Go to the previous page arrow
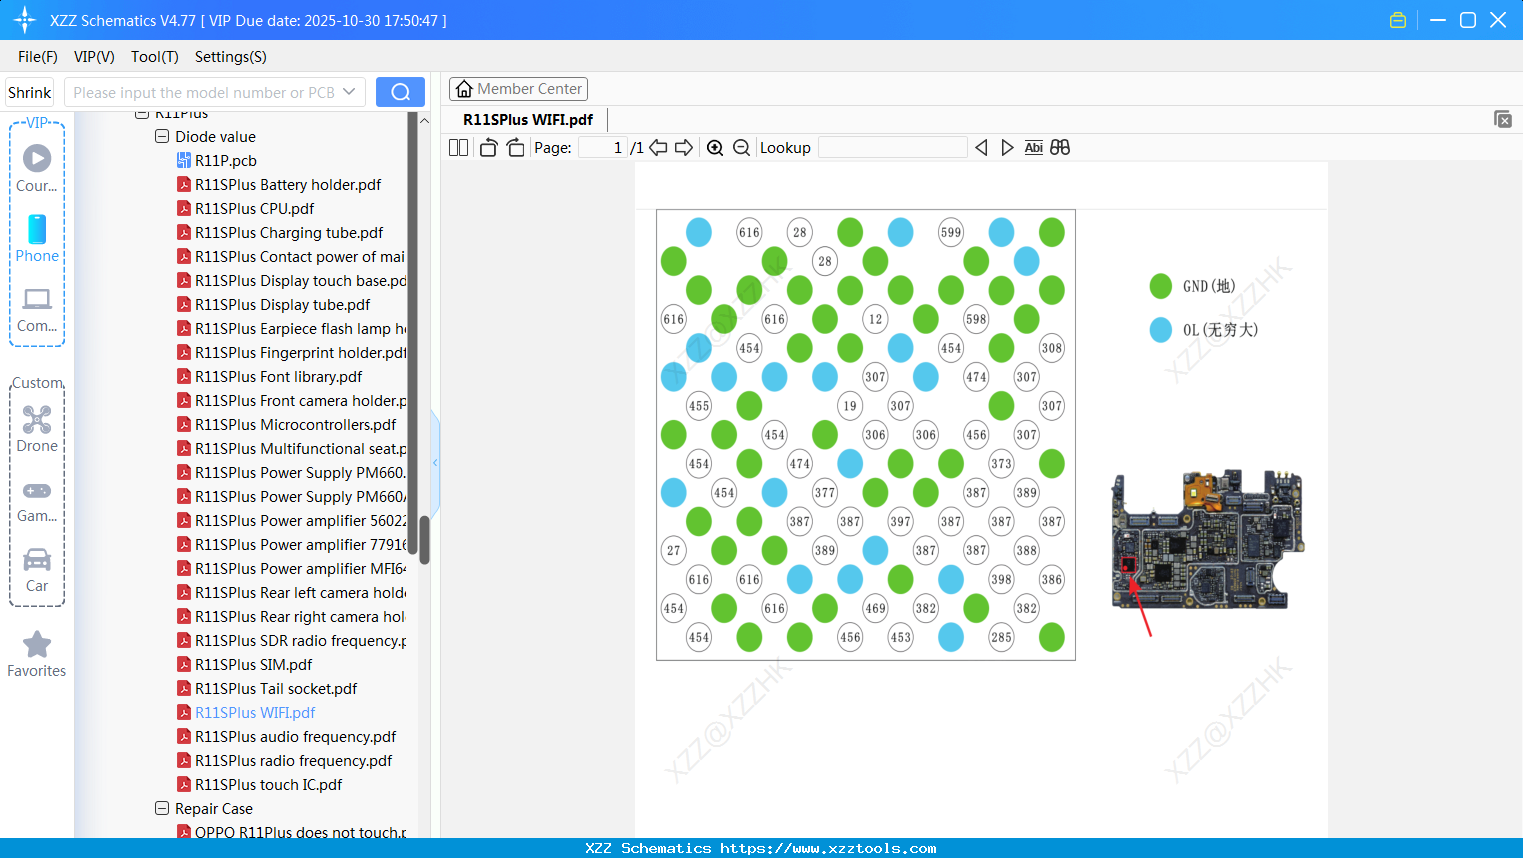 (658, 148)
